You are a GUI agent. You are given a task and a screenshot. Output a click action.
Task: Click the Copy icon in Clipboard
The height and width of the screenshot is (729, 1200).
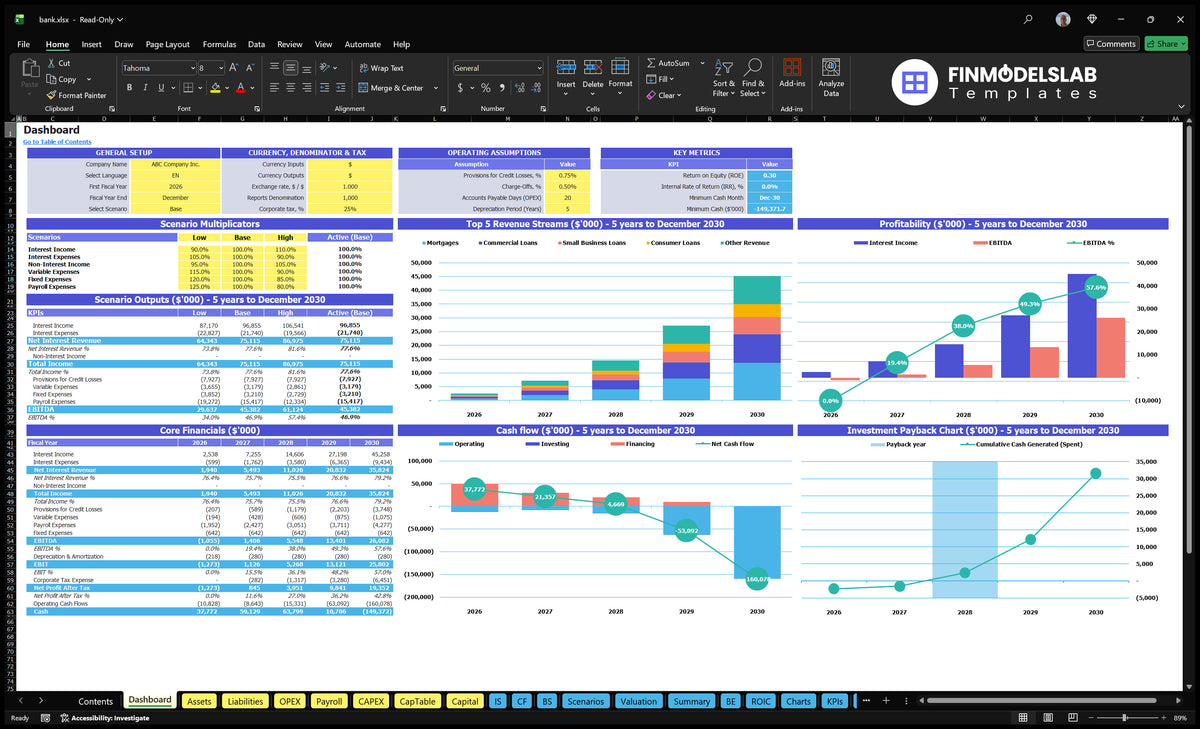point(51,79)
